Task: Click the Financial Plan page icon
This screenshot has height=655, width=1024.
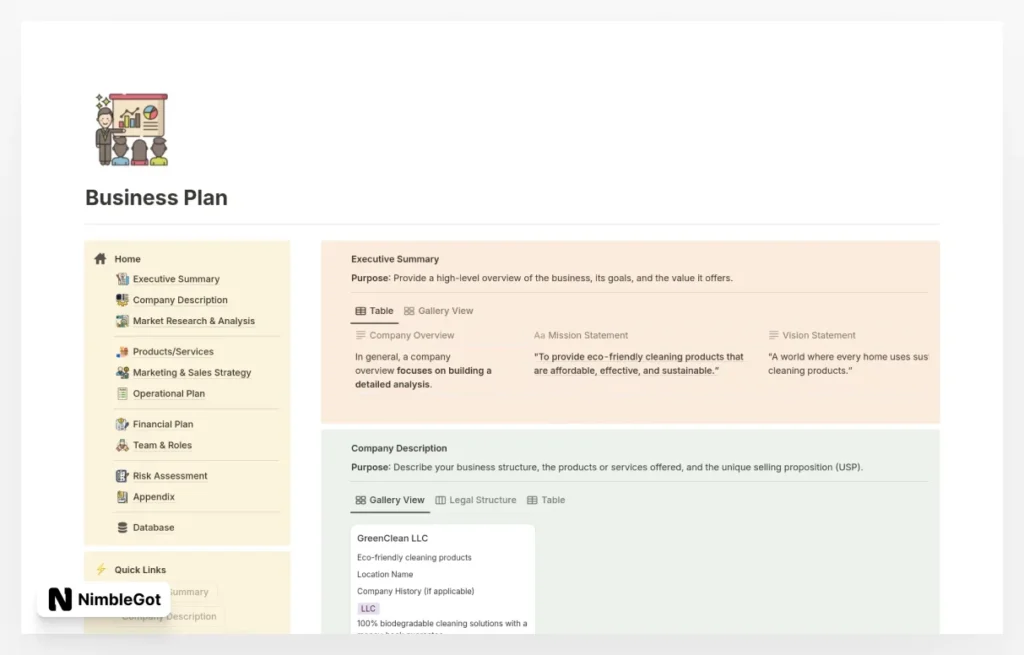Action: click(121, 423)
